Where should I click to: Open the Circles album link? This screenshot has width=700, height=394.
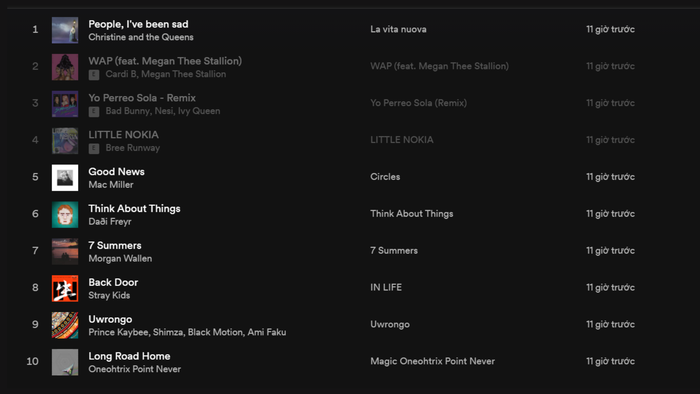pos(385,177)
